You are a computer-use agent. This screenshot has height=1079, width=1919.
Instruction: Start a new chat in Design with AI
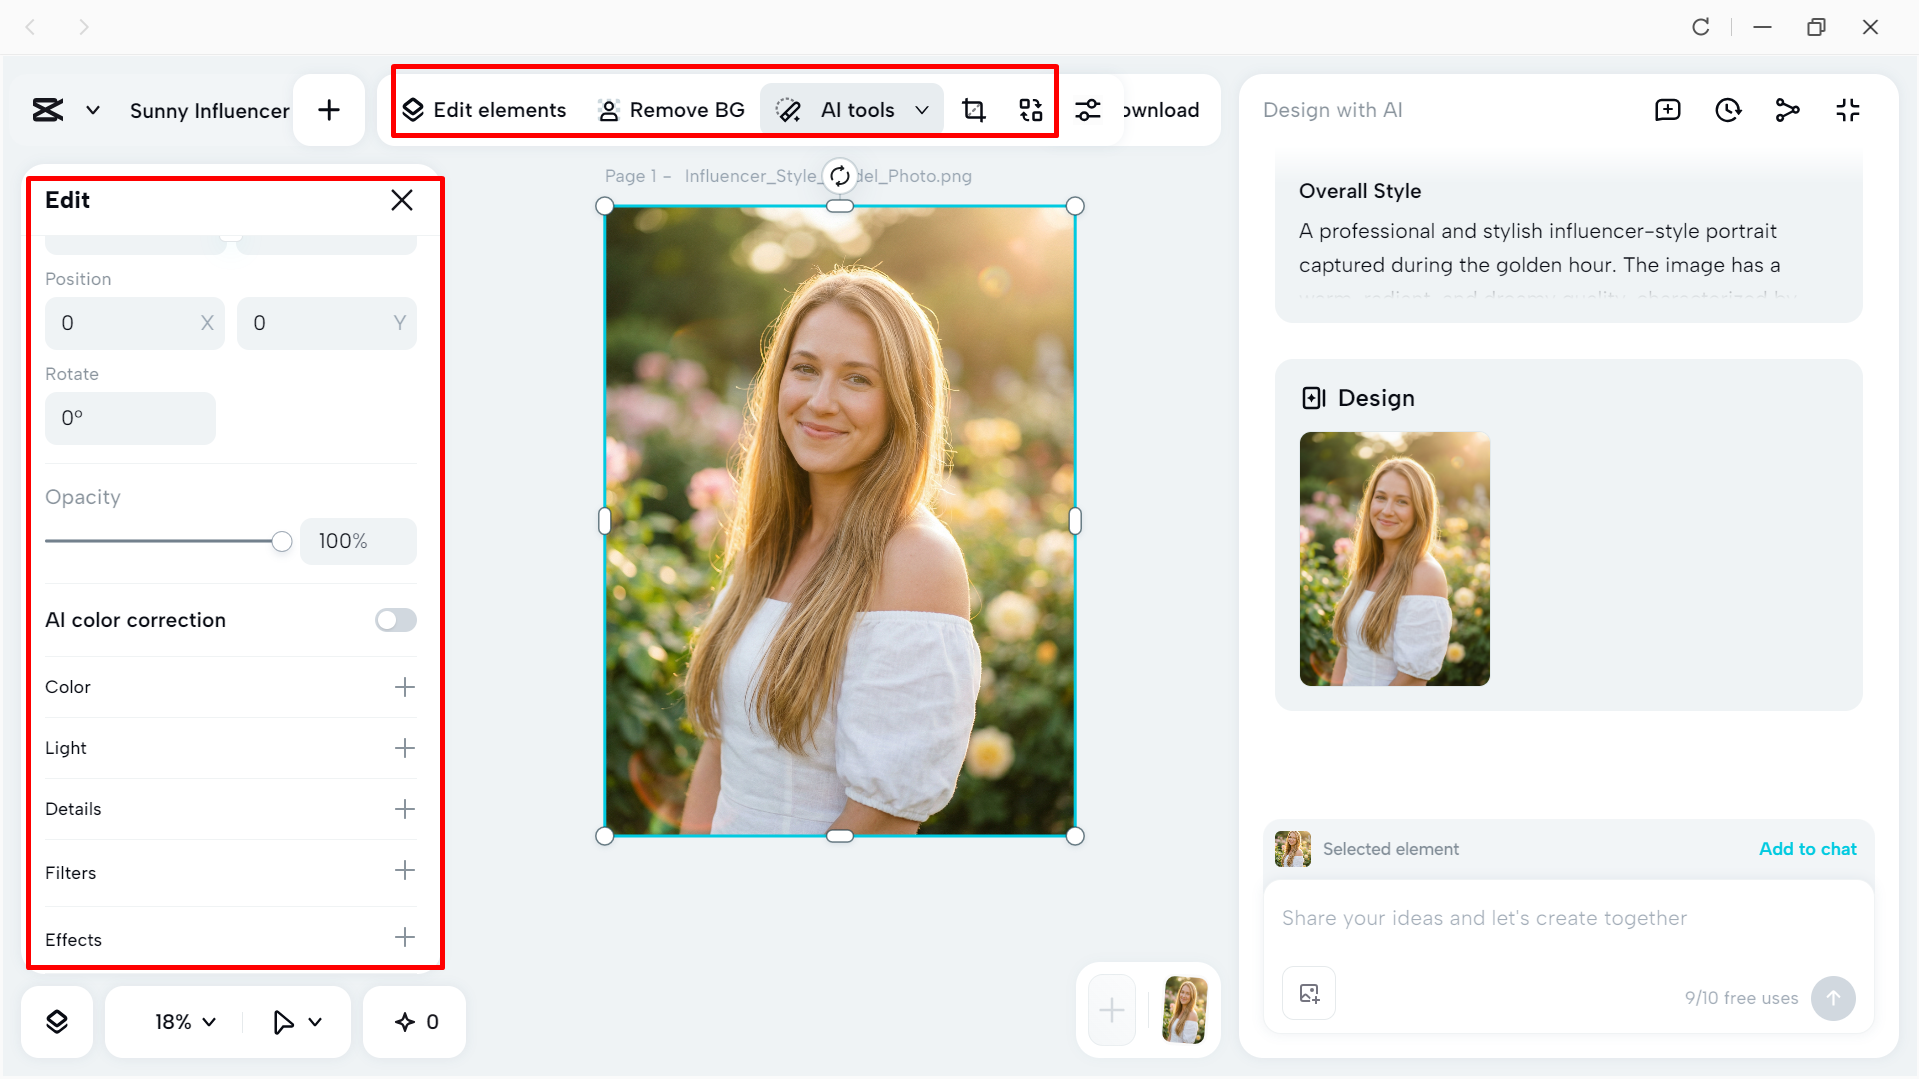point(1666,110)
